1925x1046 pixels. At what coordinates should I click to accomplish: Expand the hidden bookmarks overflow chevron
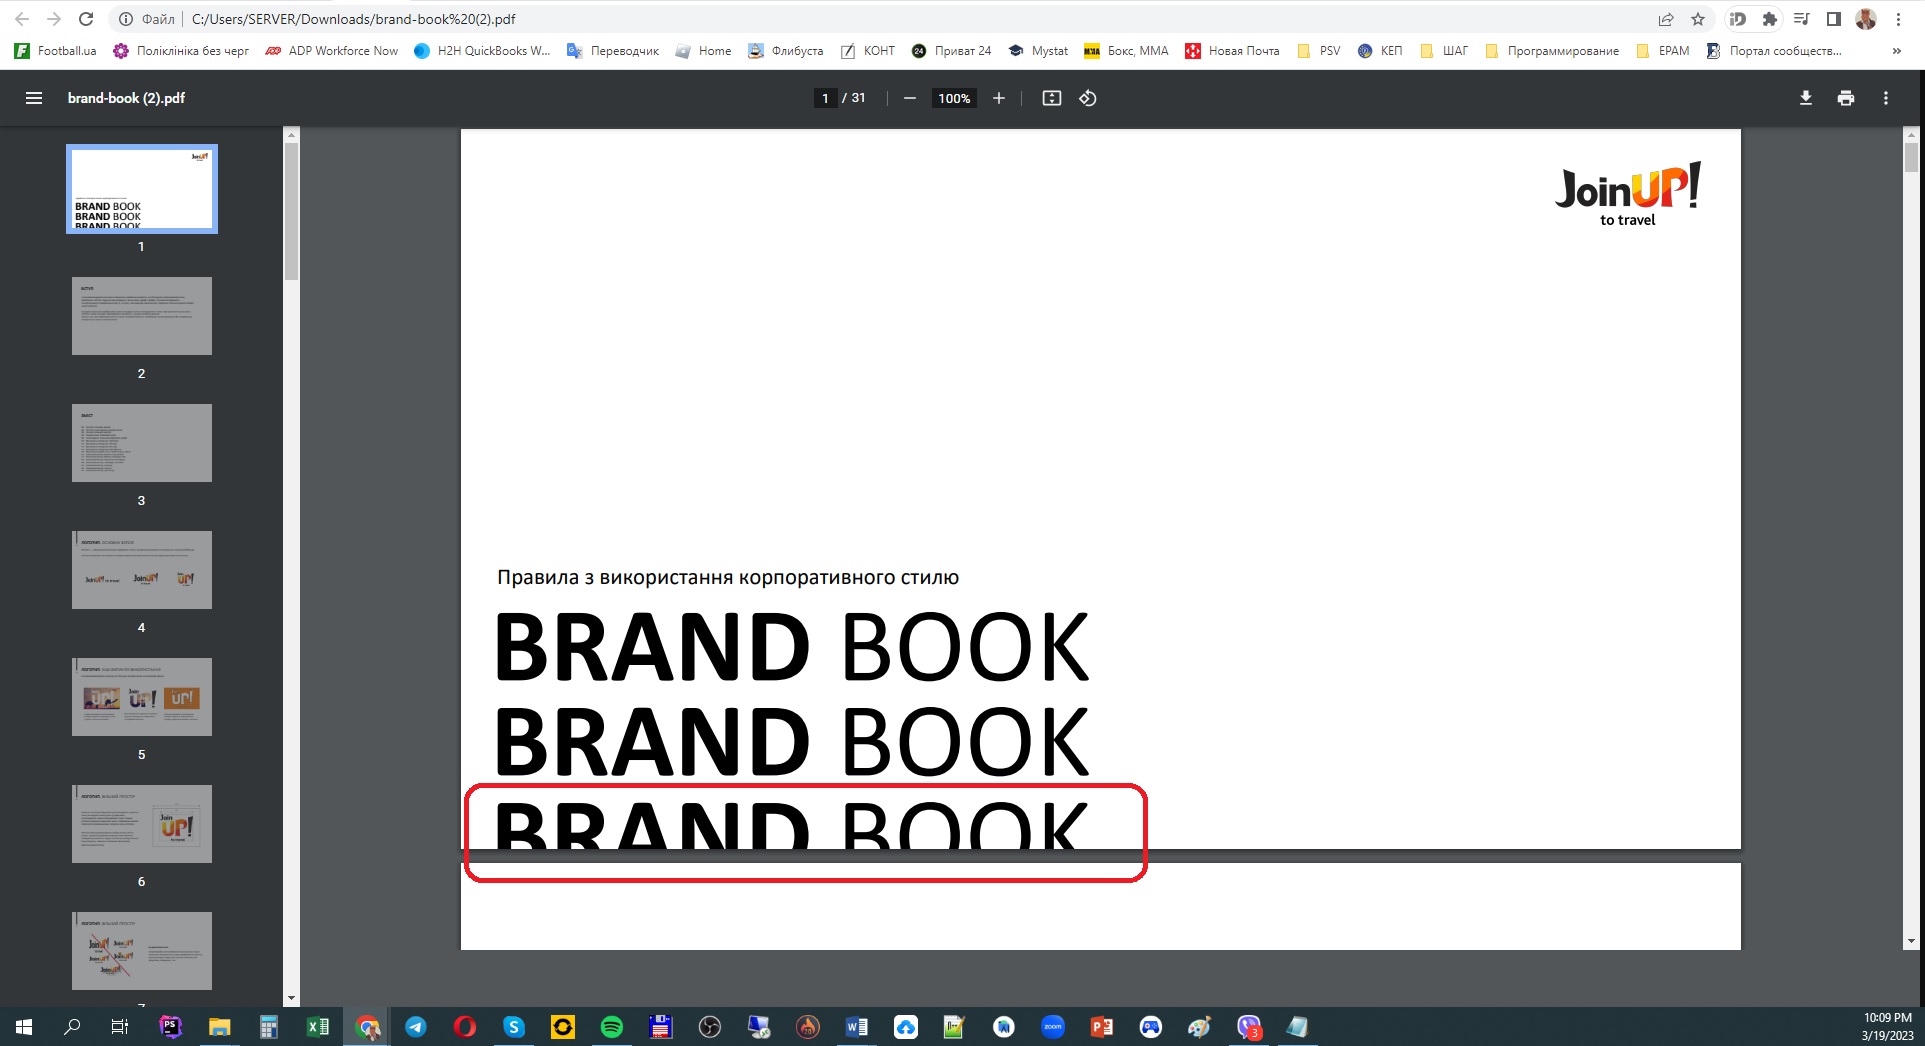(x=1896, y=51)
